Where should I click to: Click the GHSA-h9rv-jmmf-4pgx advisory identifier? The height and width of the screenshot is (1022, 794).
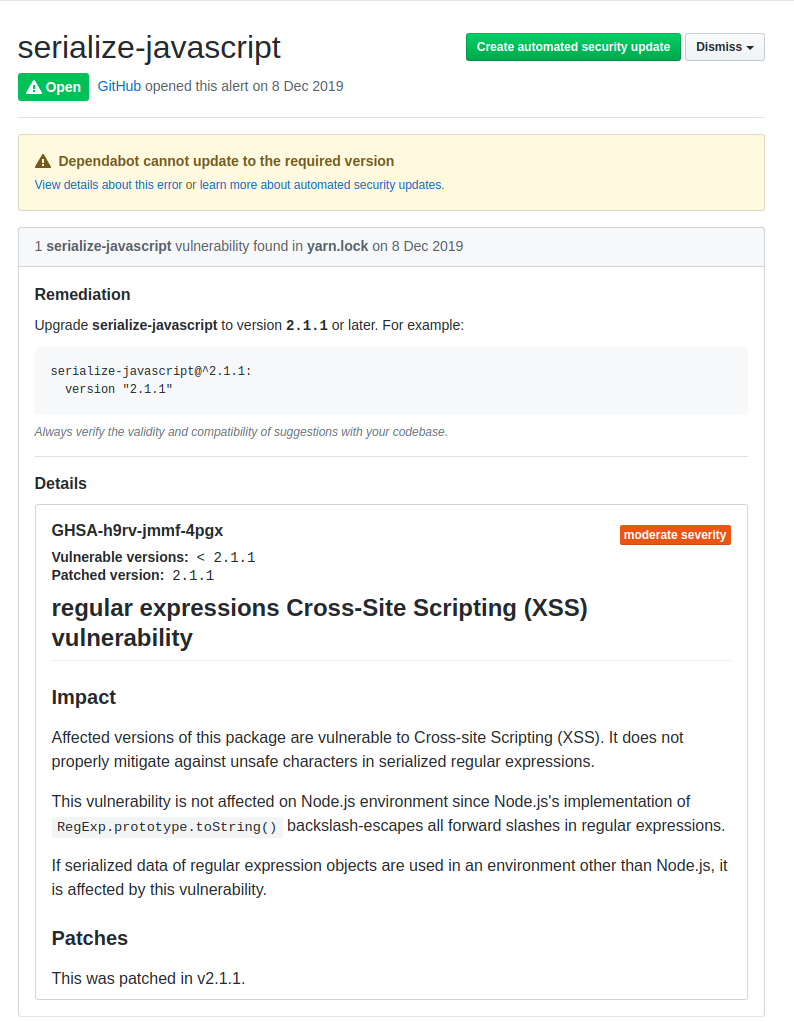coord(135,531)
